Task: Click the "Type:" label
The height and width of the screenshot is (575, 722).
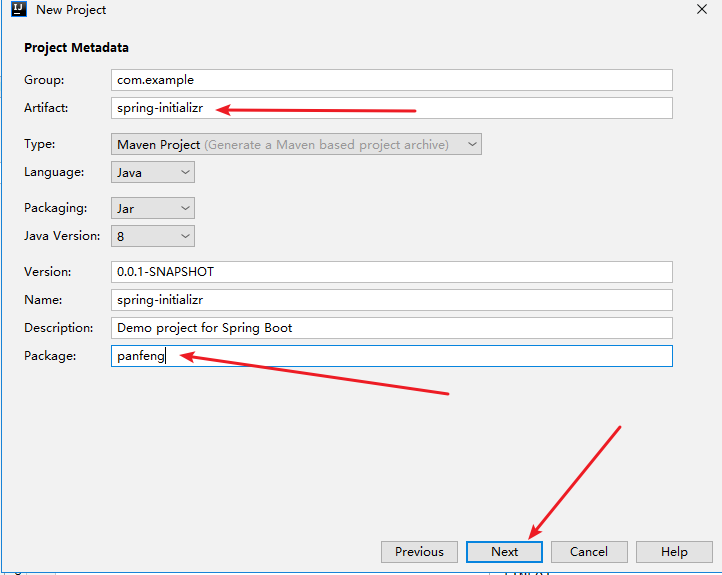Action: 40,144
